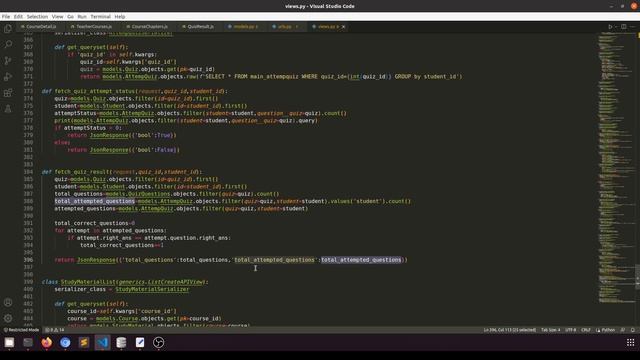Screen dimensions: 640x360
Task: Click the vertical scrollbar thumb of the editor
Action: click(x=638, y=277)
